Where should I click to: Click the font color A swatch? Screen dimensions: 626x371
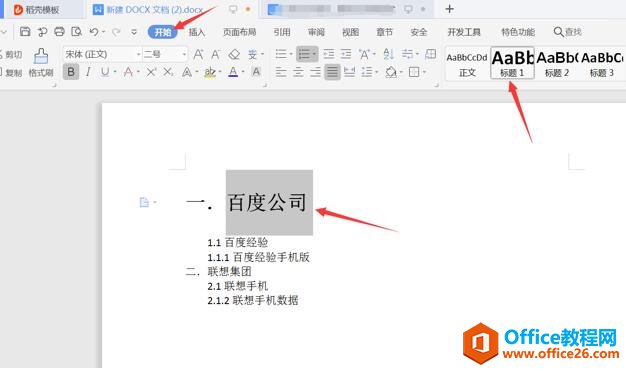[x=233, y=72]
